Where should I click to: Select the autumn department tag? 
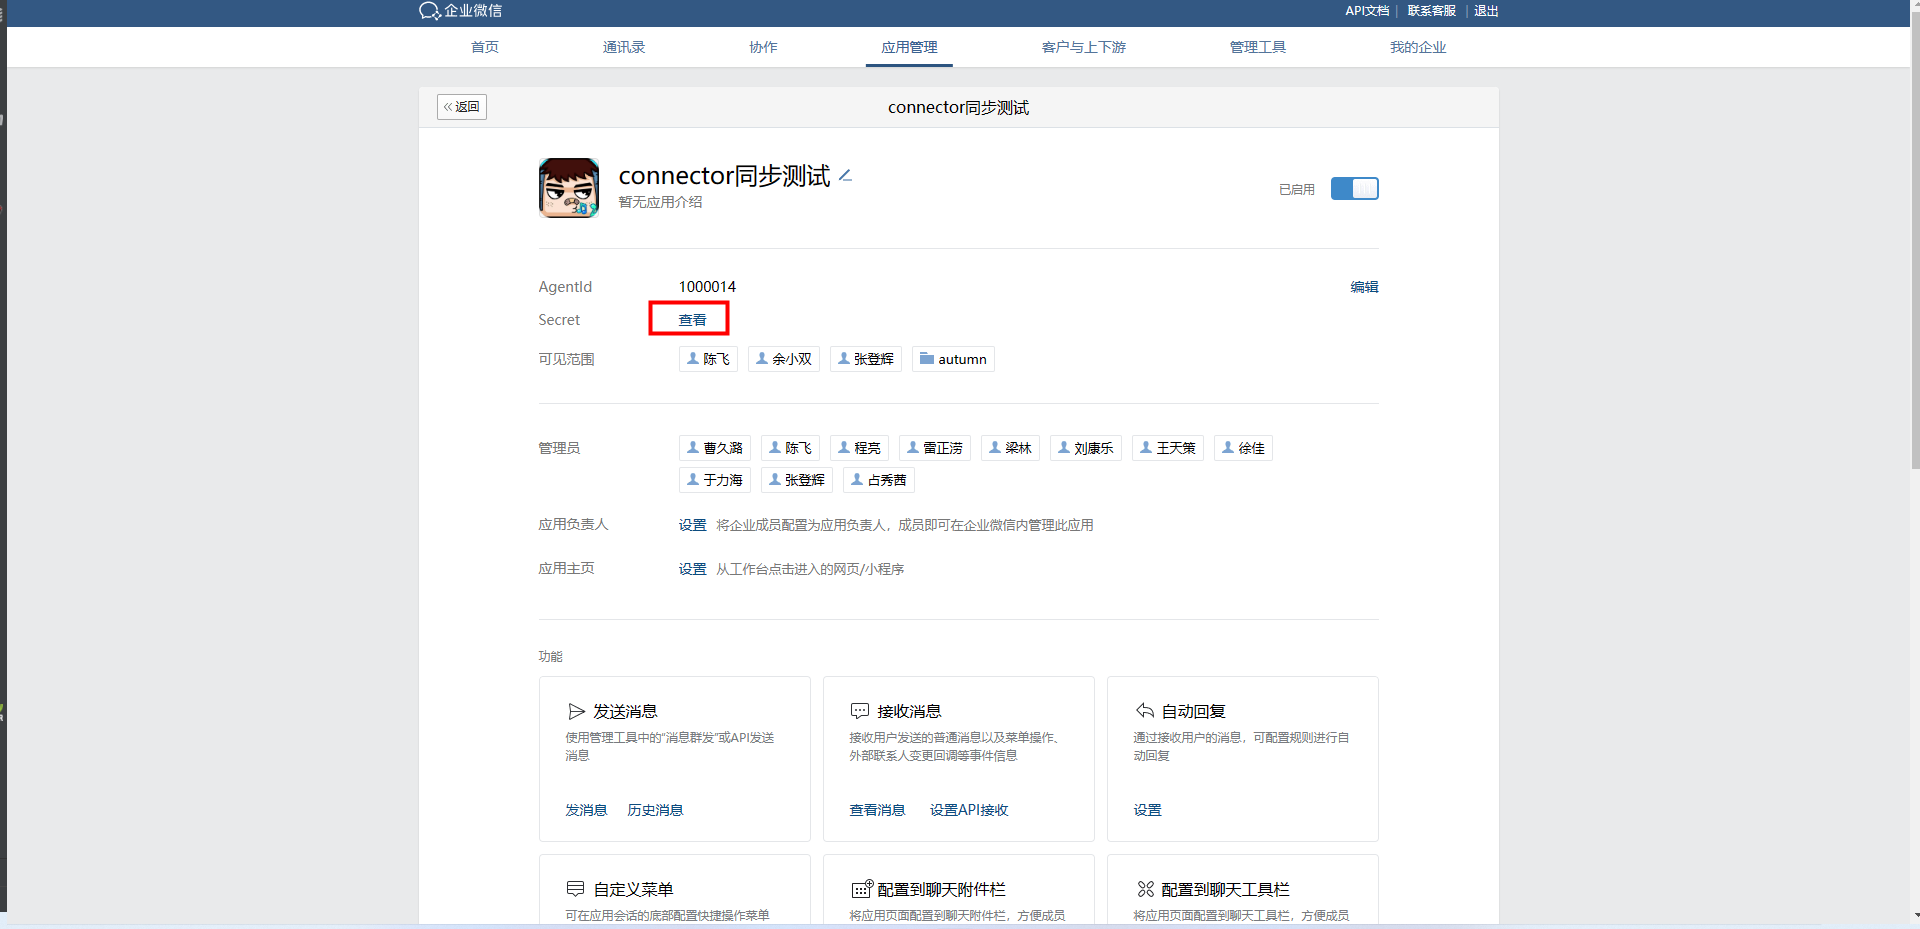coord(953,359)
